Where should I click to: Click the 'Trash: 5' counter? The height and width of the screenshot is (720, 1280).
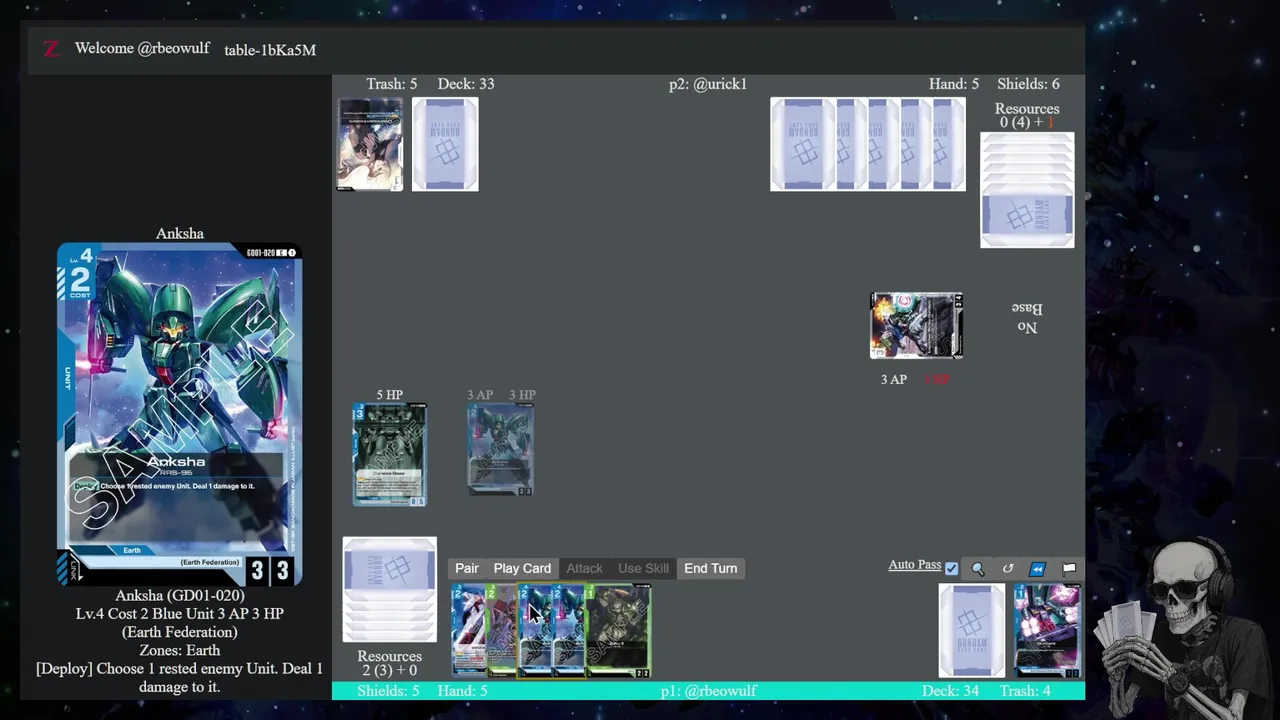[x=392, y=84]
